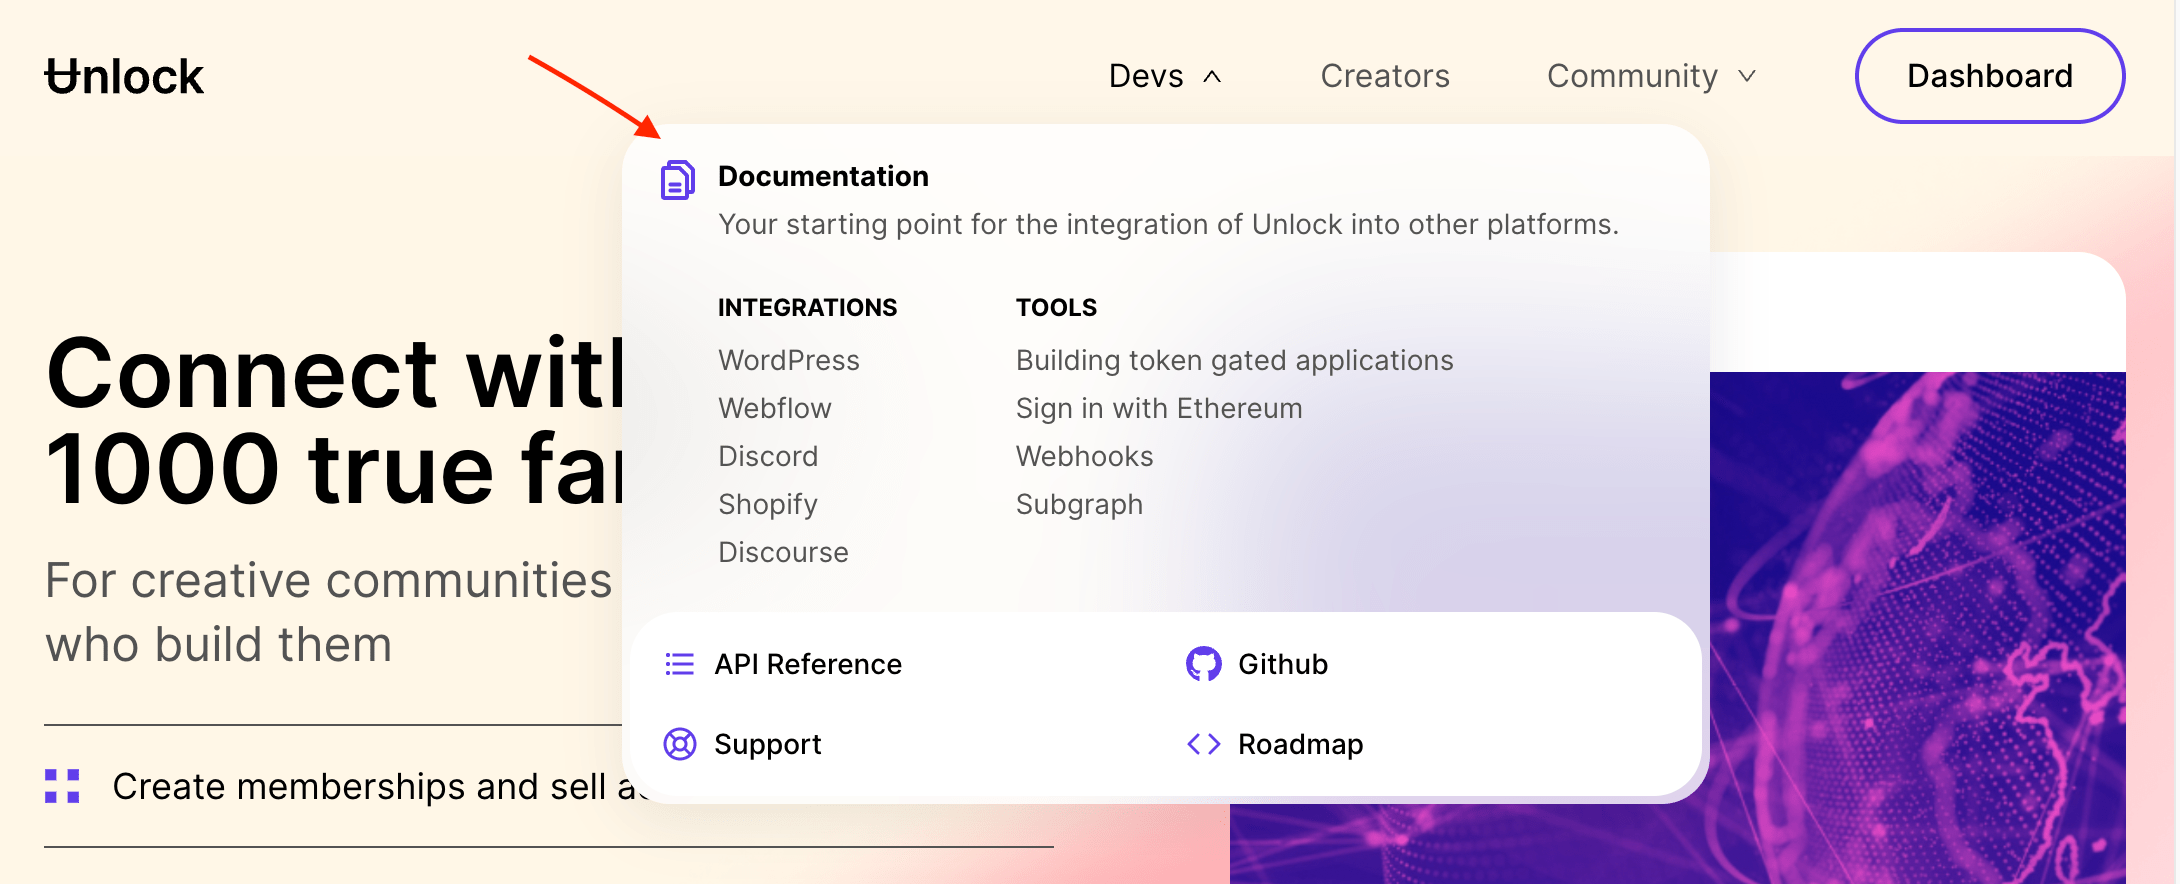The height and width of the screenshot is (884, 2180).
Task: Click the purple globe hero image
Action: pyautogui.click(x=1917, y=628)
